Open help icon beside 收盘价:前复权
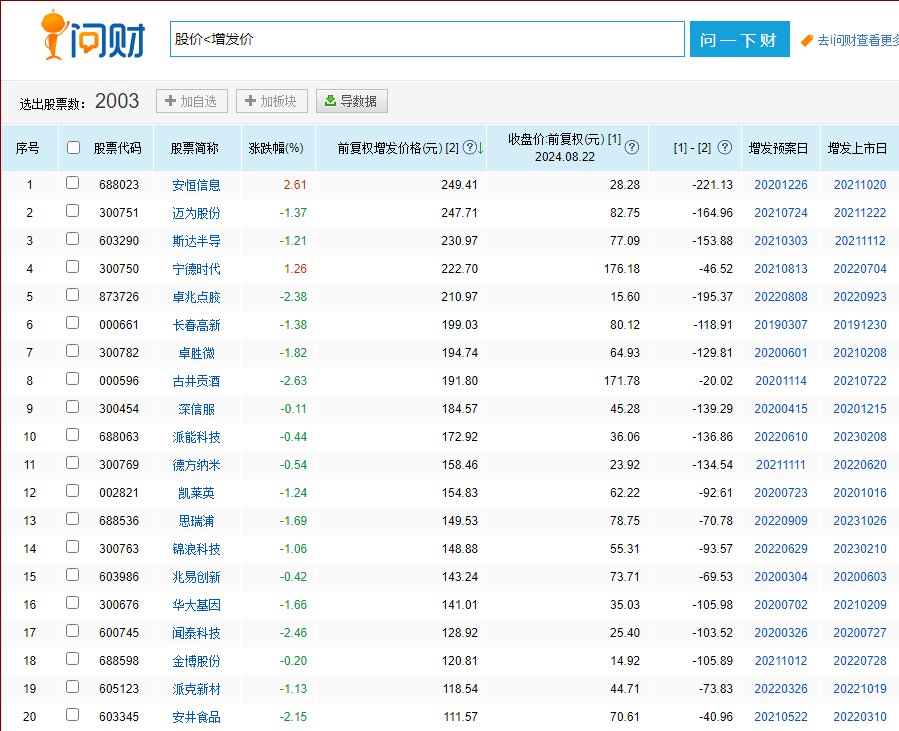 coord(631,147)
